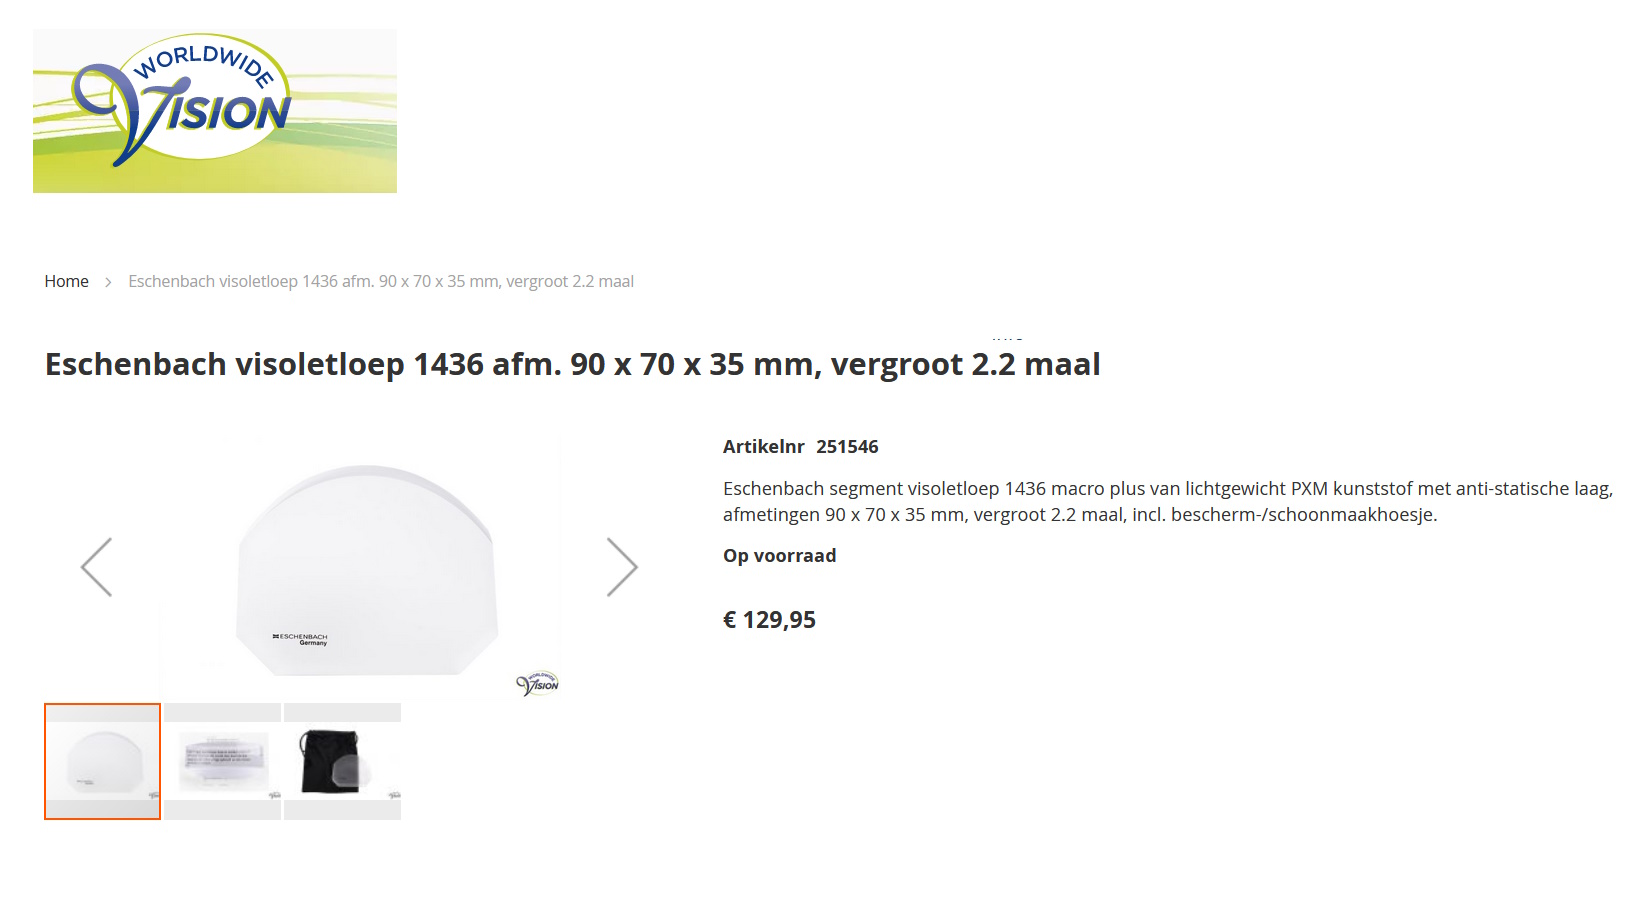Click the Op voorraad stock status
Screen dimensions: 1647x900
[779, 556]
